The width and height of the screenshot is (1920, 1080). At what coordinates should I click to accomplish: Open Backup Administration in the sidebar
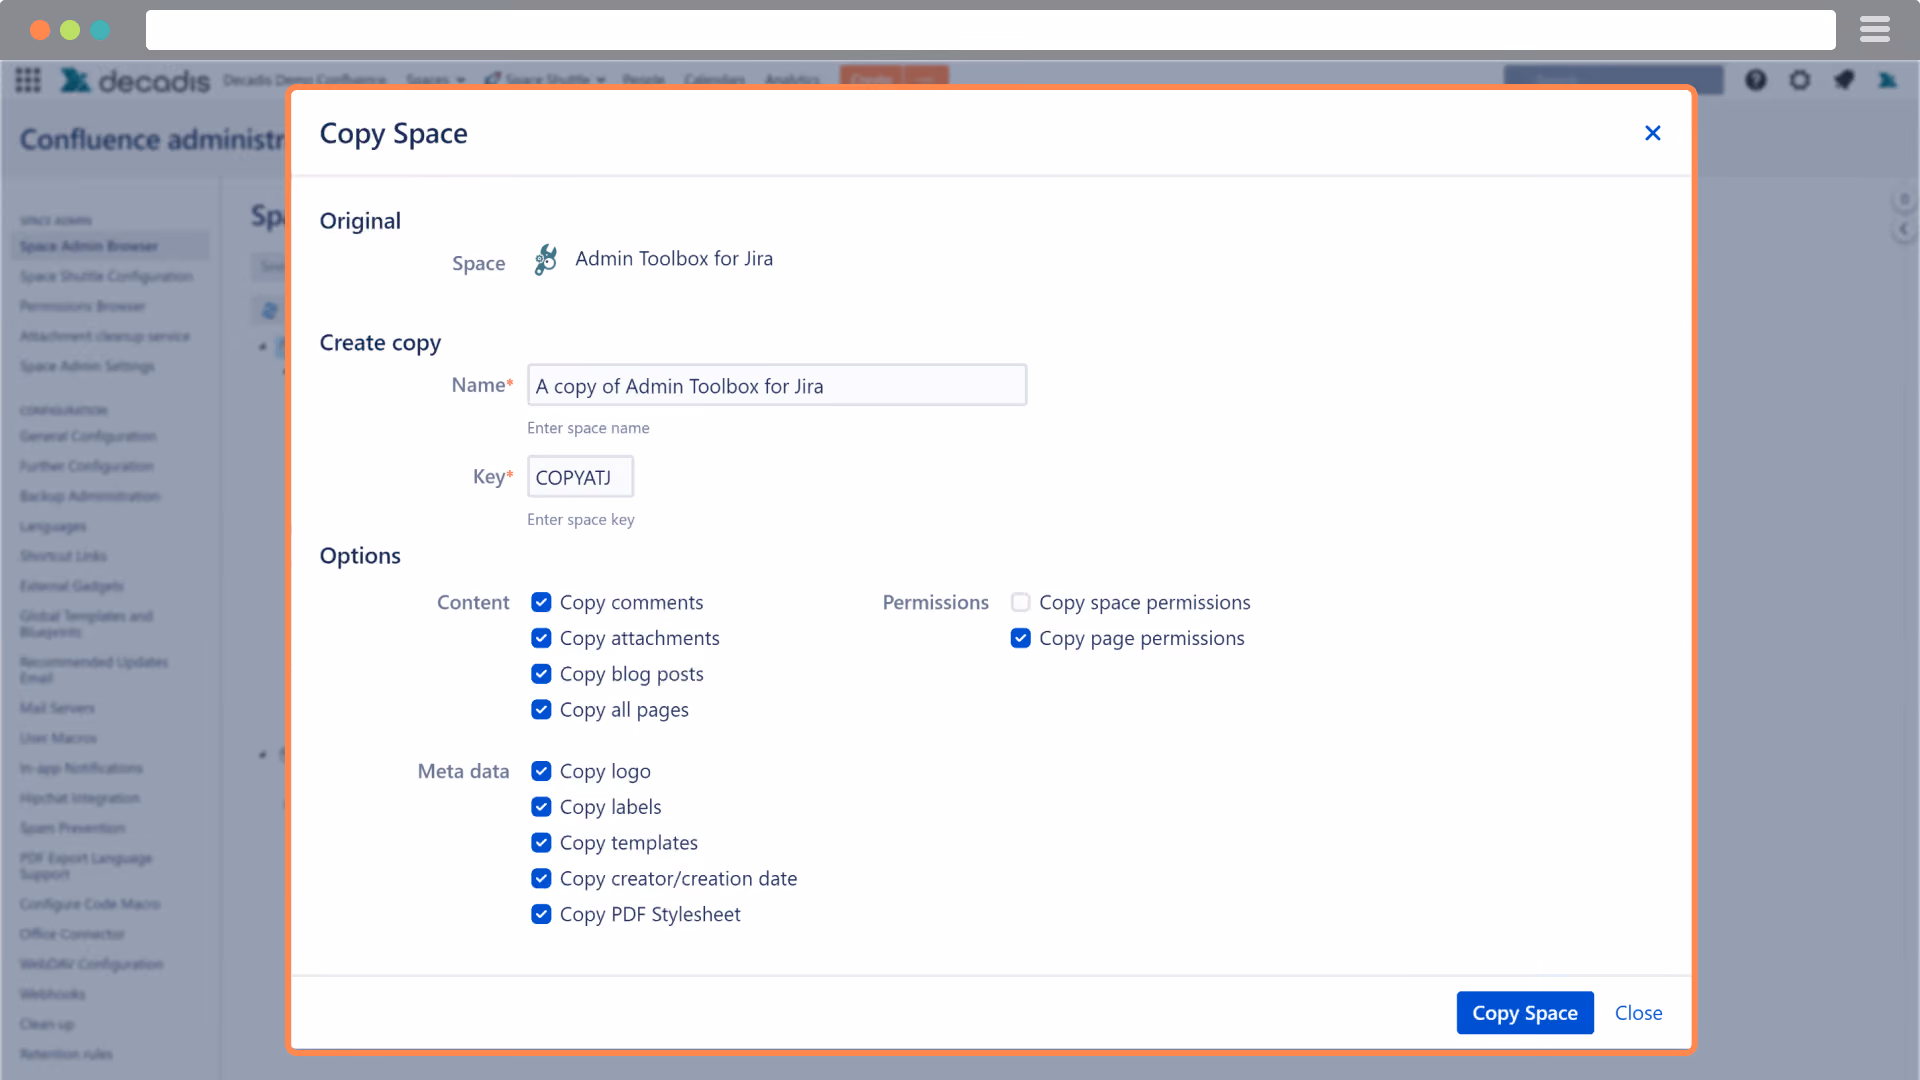(x=90, y=496)
